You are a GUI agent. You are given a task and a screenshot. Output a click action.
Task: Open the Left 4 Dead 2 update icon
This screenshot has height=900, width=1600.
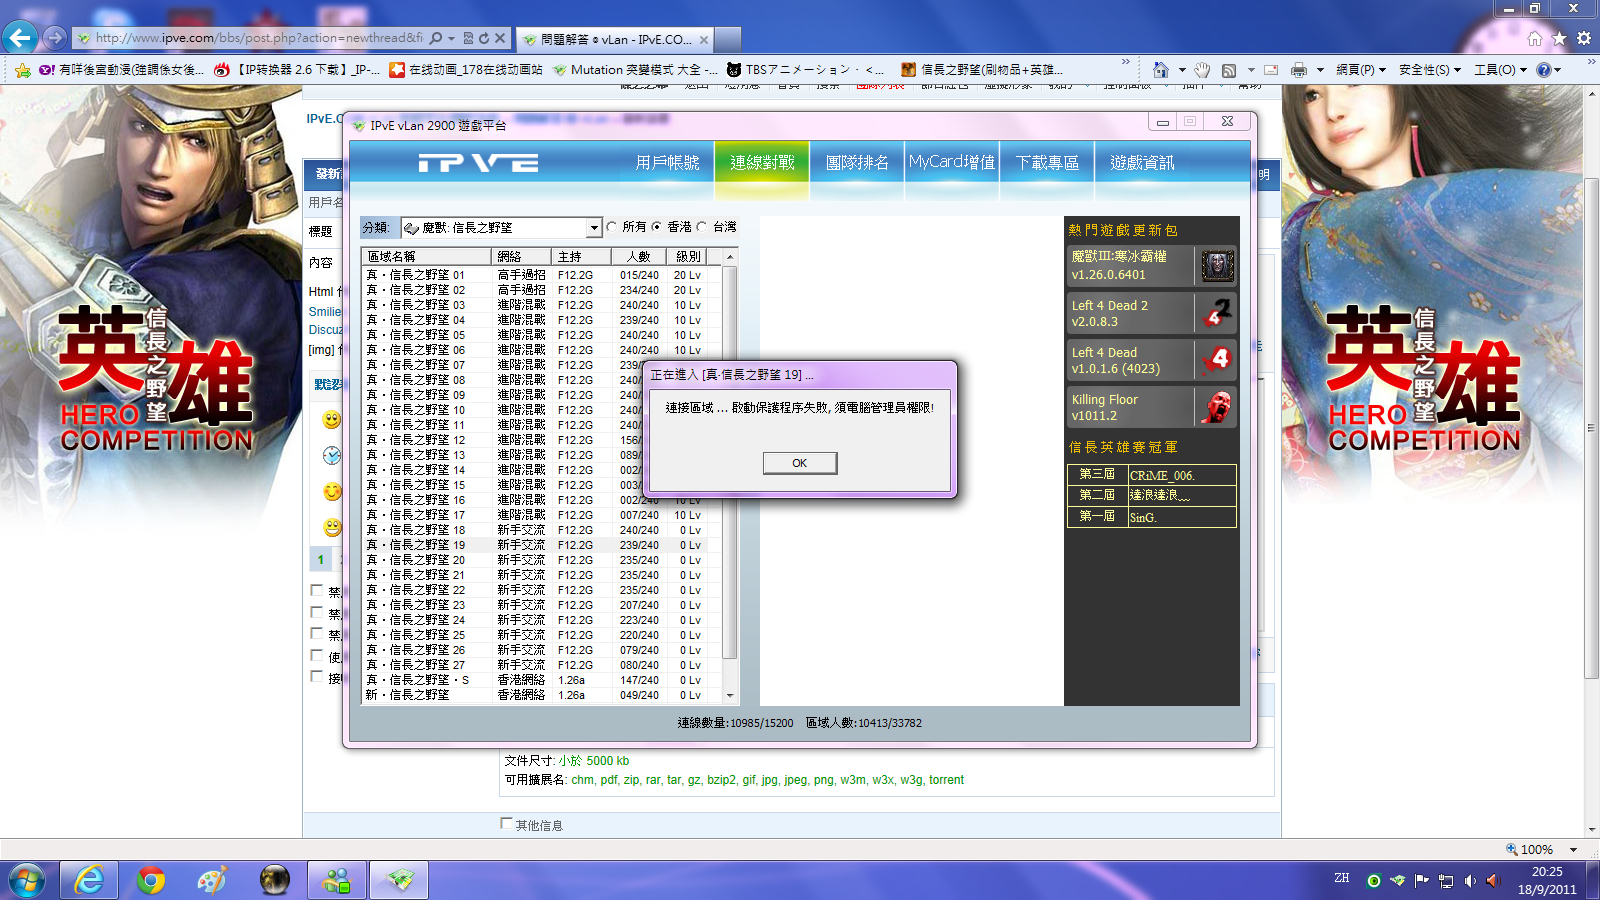pos(1216,313)
